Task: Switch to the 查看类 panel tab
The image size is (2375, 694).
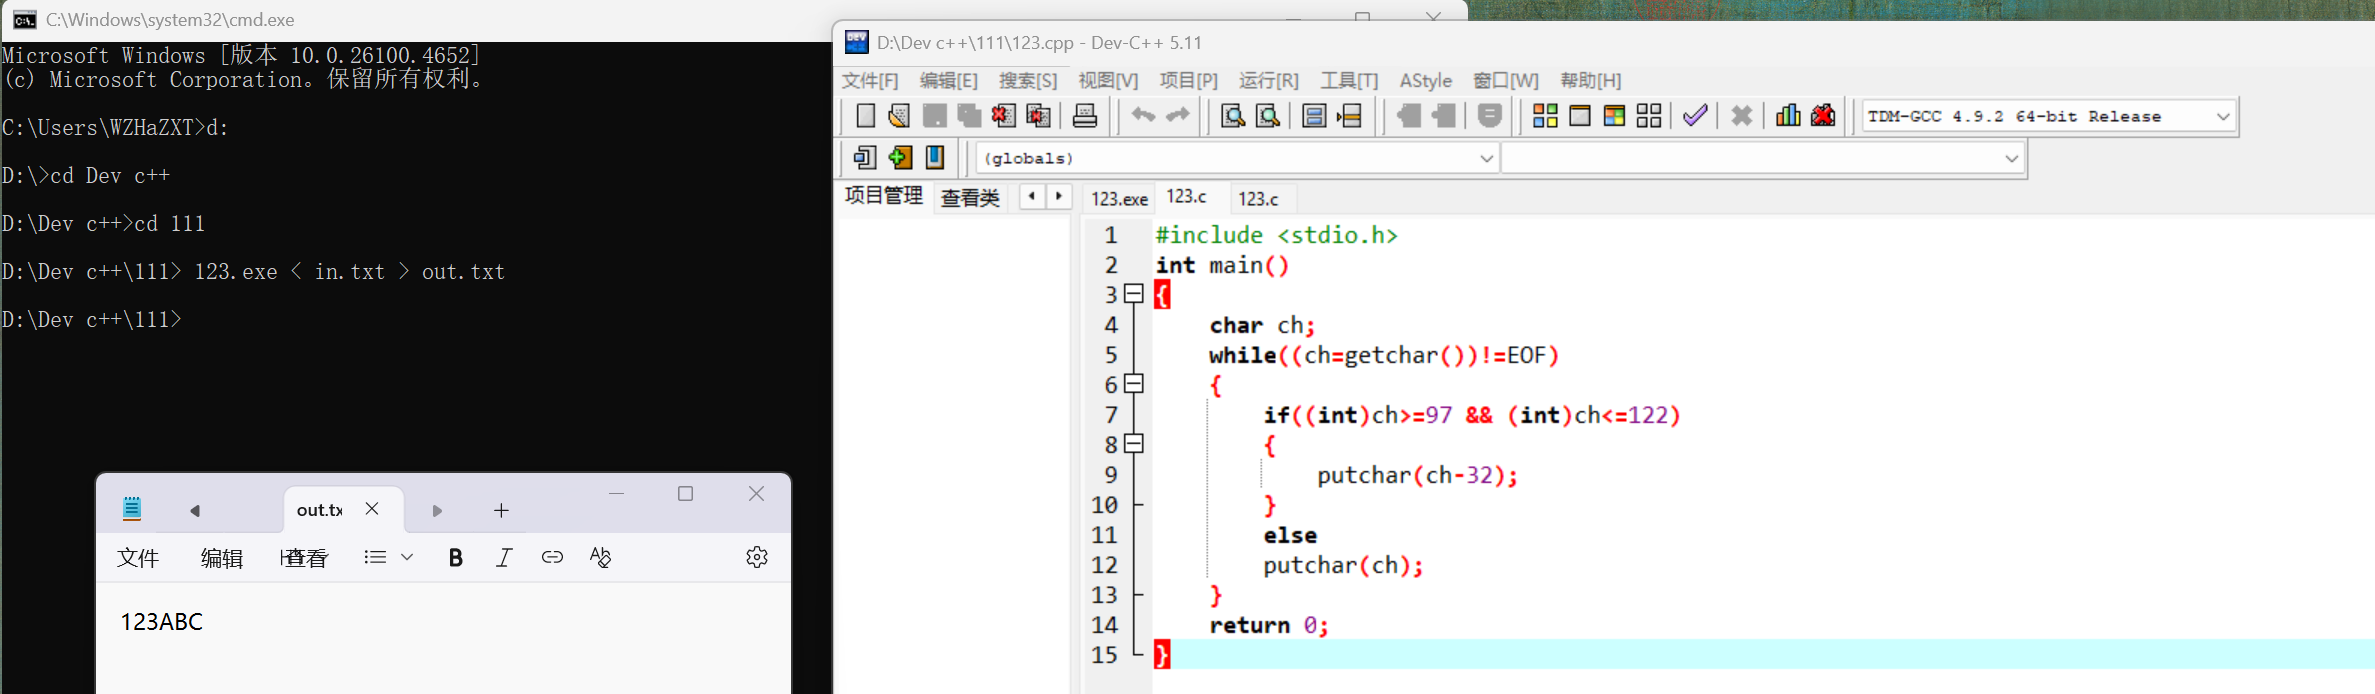Action: 970,198
